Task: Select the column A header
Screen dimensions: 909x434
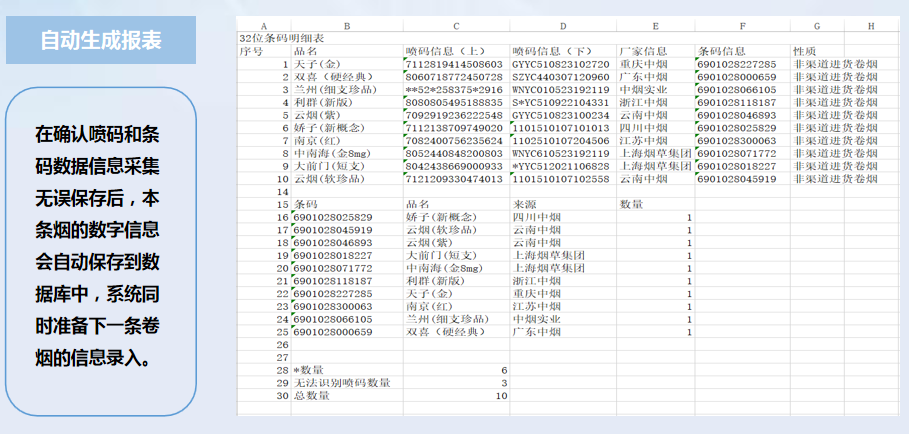Action: (x=263, y=25)
